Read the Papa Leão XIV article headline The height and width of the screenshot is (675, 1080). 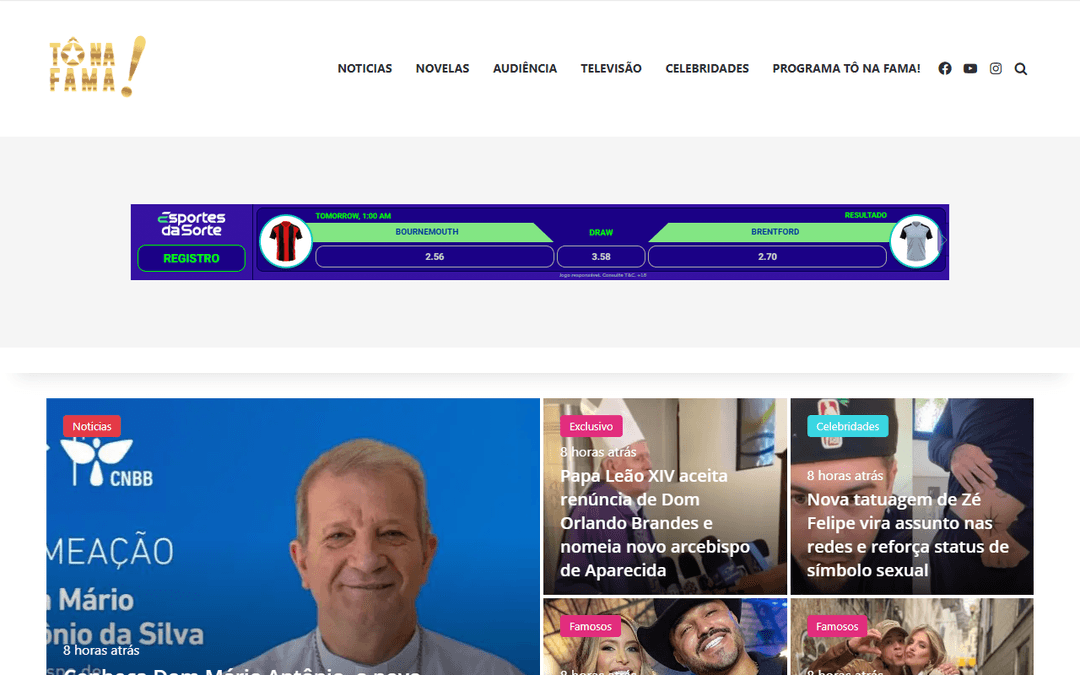[x=654, y=523]
